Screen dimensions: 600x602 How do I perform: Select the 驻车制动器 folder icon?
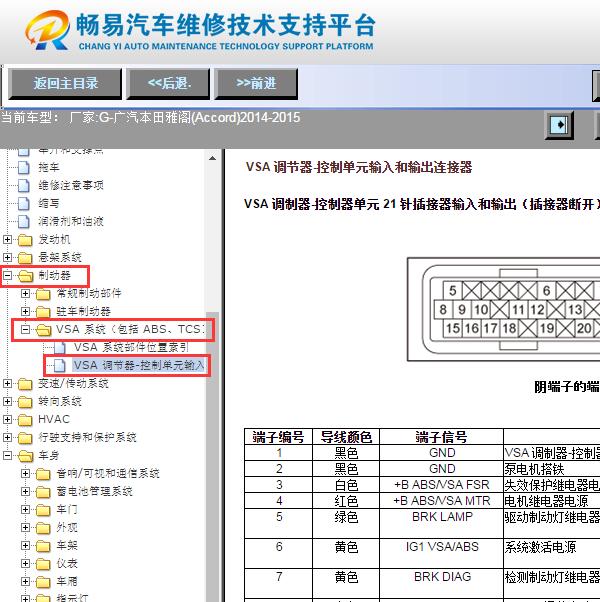click(x=43, y=312)
